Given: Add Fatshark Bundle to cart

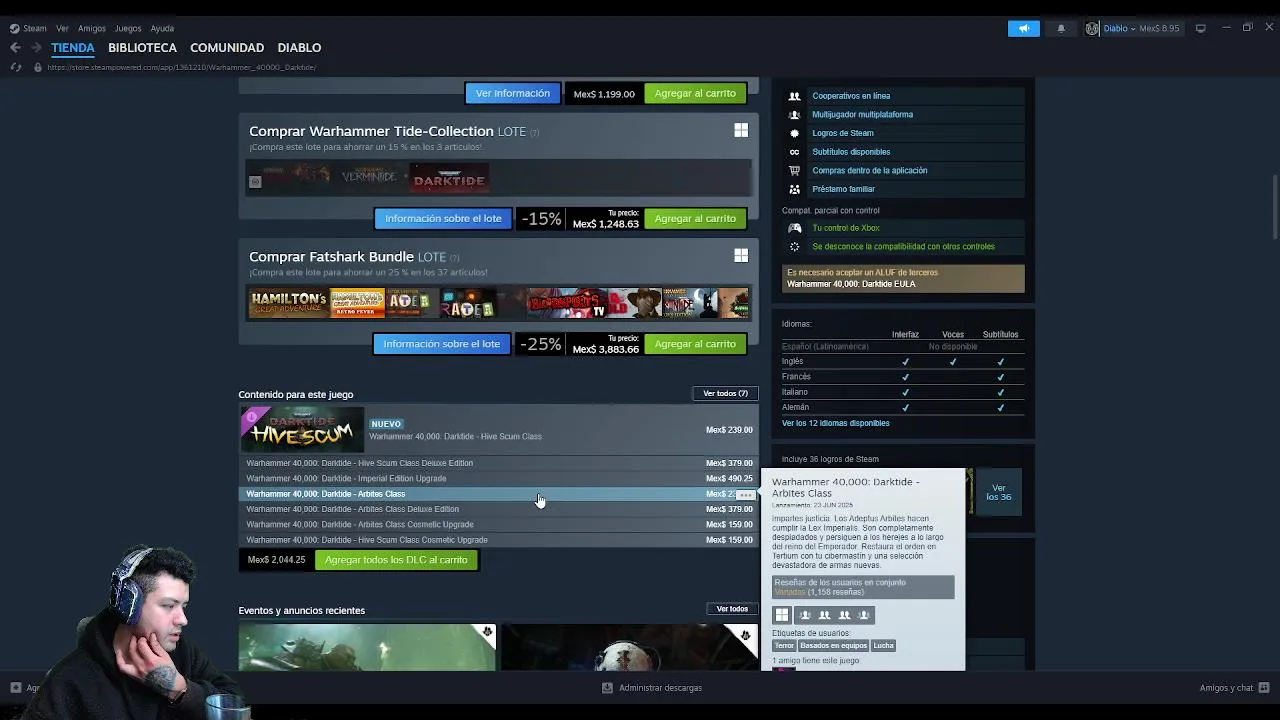Looking at the screenshot, I should 695,343.
